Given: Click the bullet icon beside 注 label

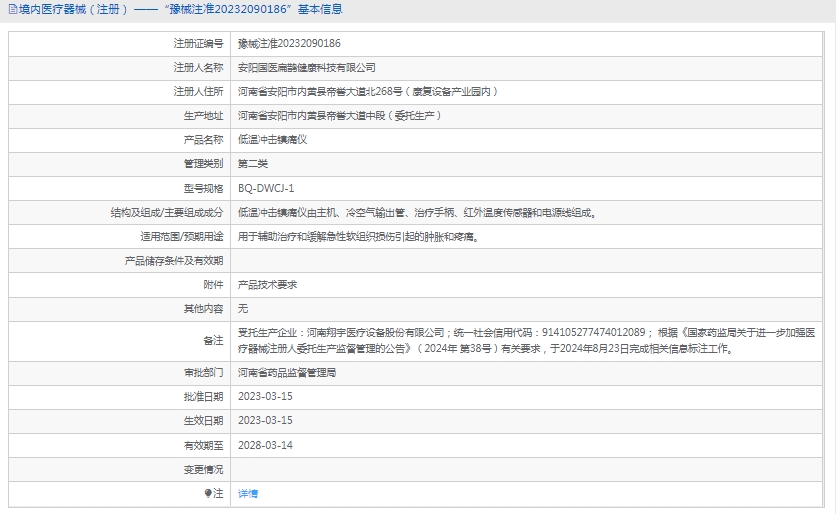Looking at the screenshot, I should (x=208, y=493).
